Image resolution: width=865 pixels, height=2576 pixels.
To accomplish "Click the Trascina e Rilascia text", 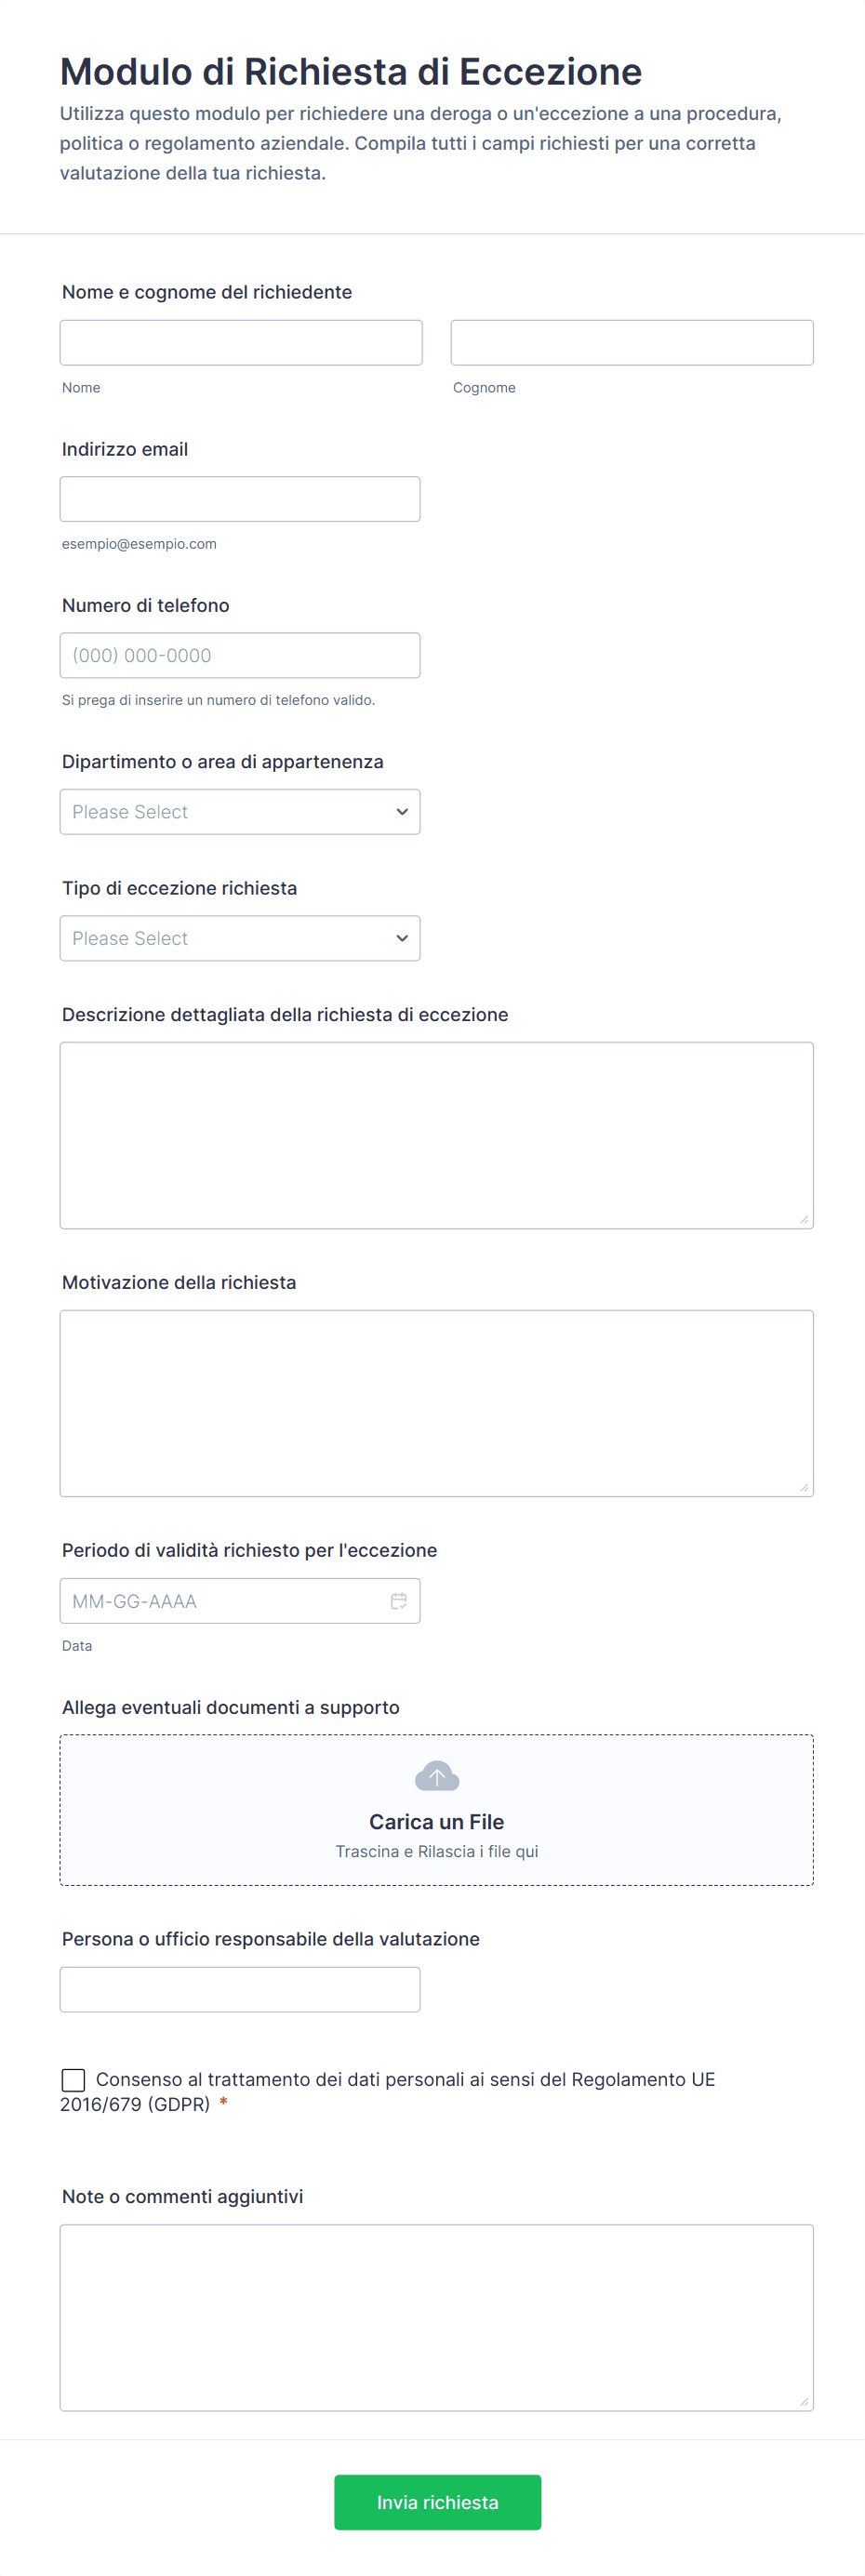I will [437, 1852].
